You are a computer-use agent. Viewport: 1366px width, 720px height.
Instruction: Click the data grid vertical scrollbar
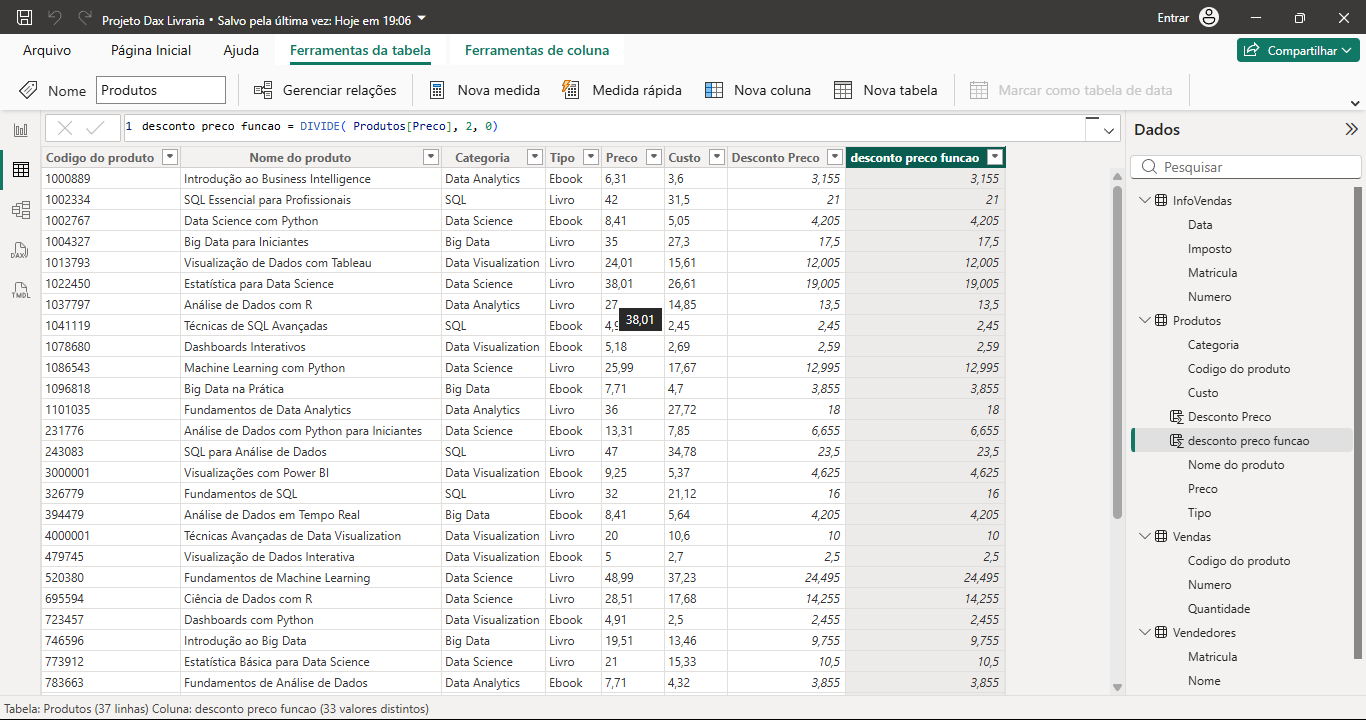point(1117,350)
